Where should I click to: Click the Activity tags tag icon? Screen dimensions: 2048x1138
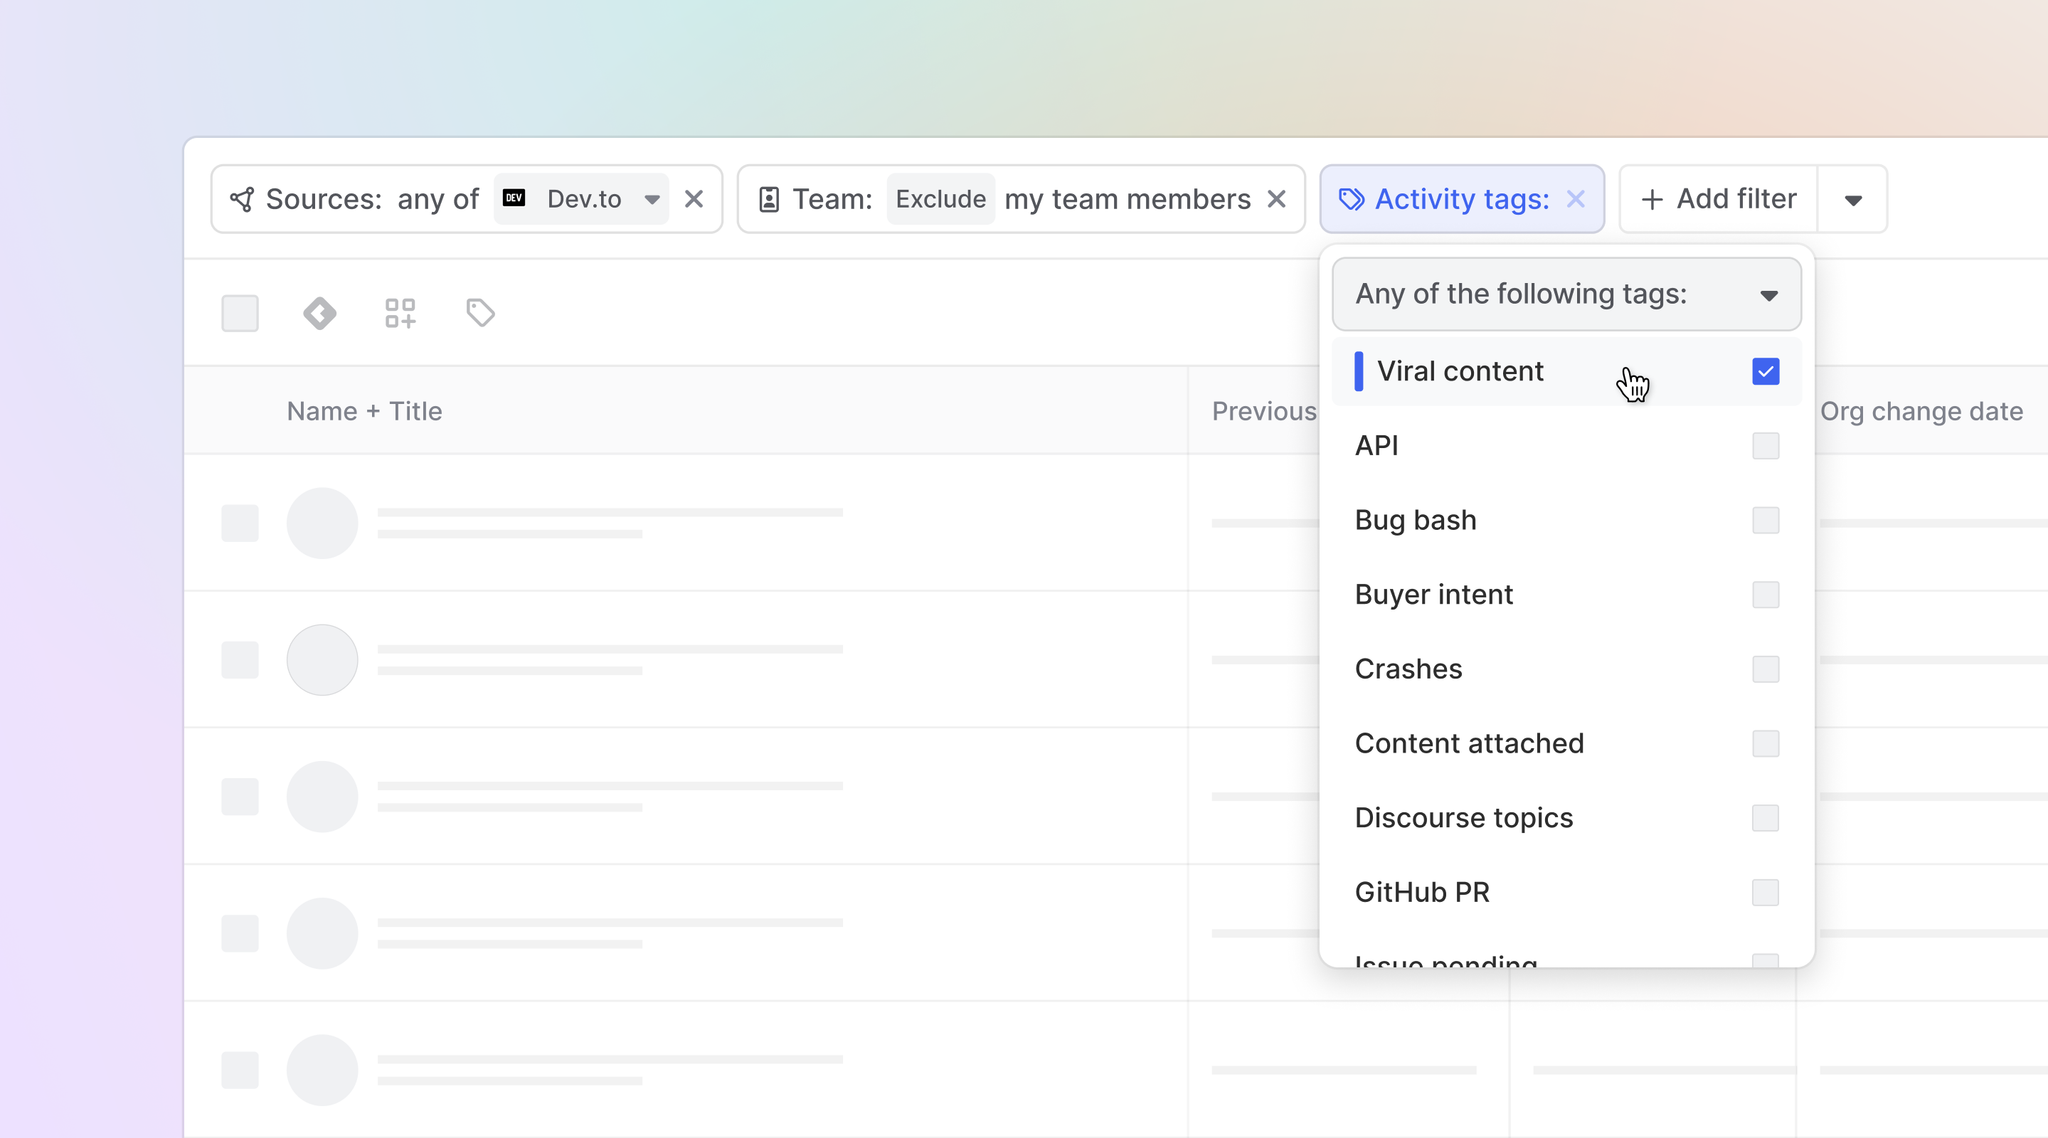(x=1351, y=199)
